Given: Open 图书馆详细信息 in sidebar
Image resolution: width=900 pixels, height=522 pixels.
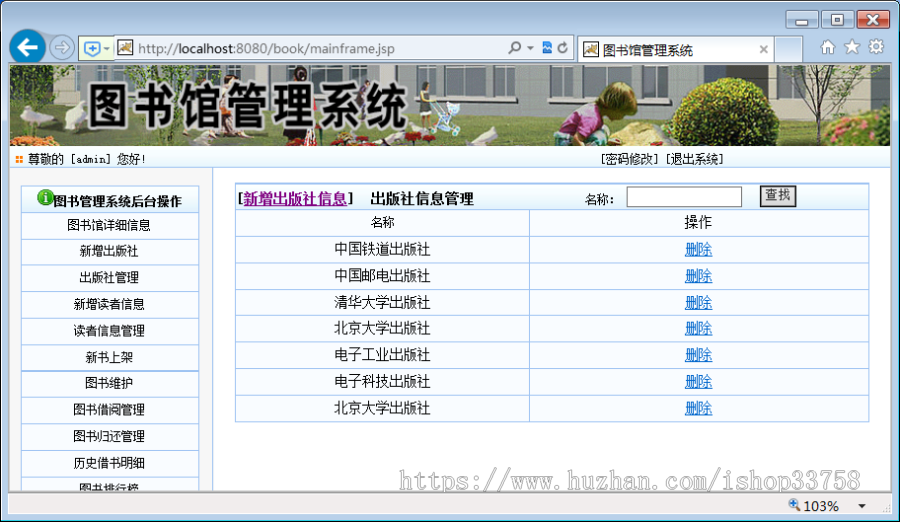Looking at the screenshot, I should [109, 225].
